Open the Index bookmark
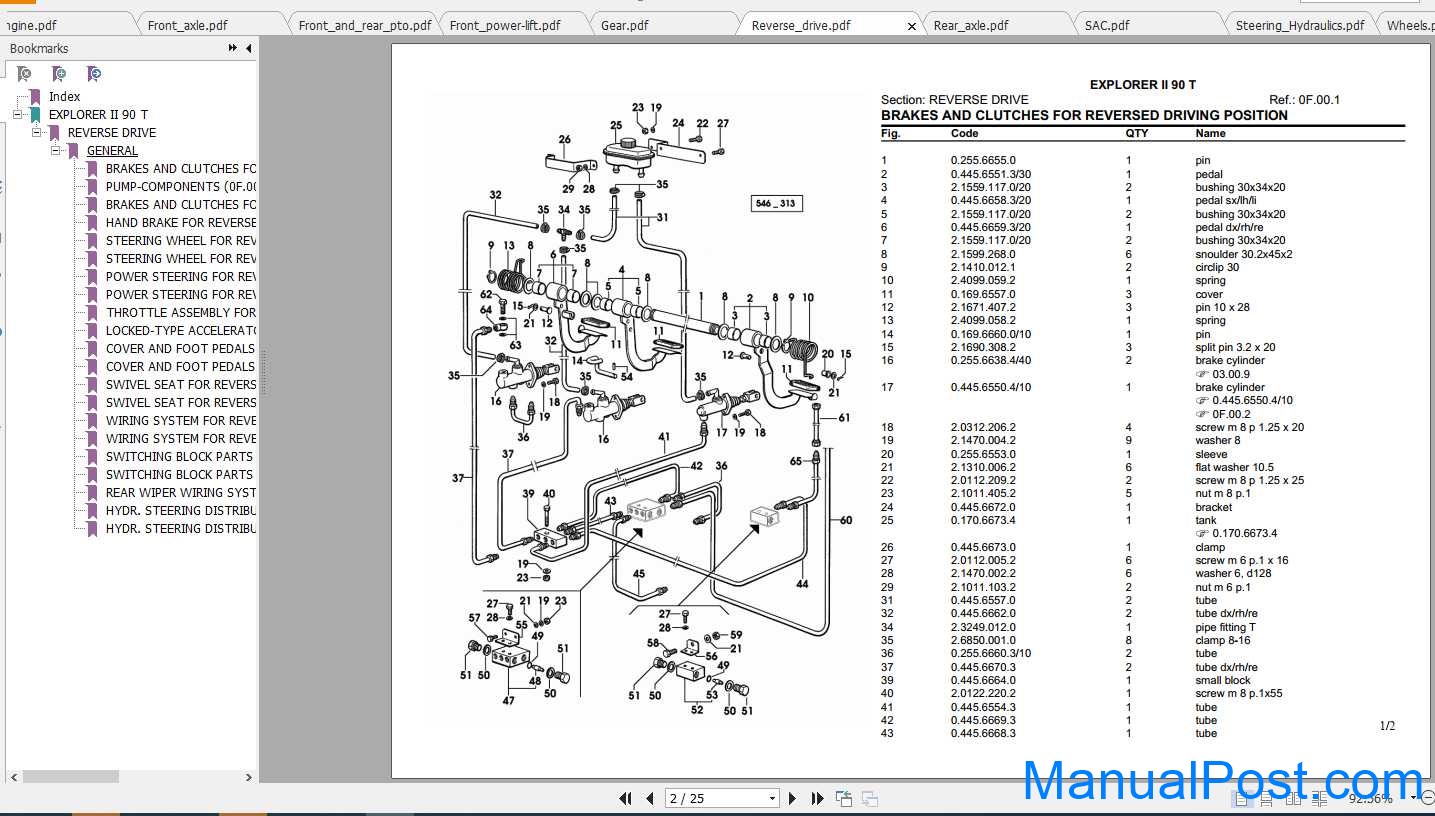The width and height of the screenshot is (1435, 816). (64, 97)
